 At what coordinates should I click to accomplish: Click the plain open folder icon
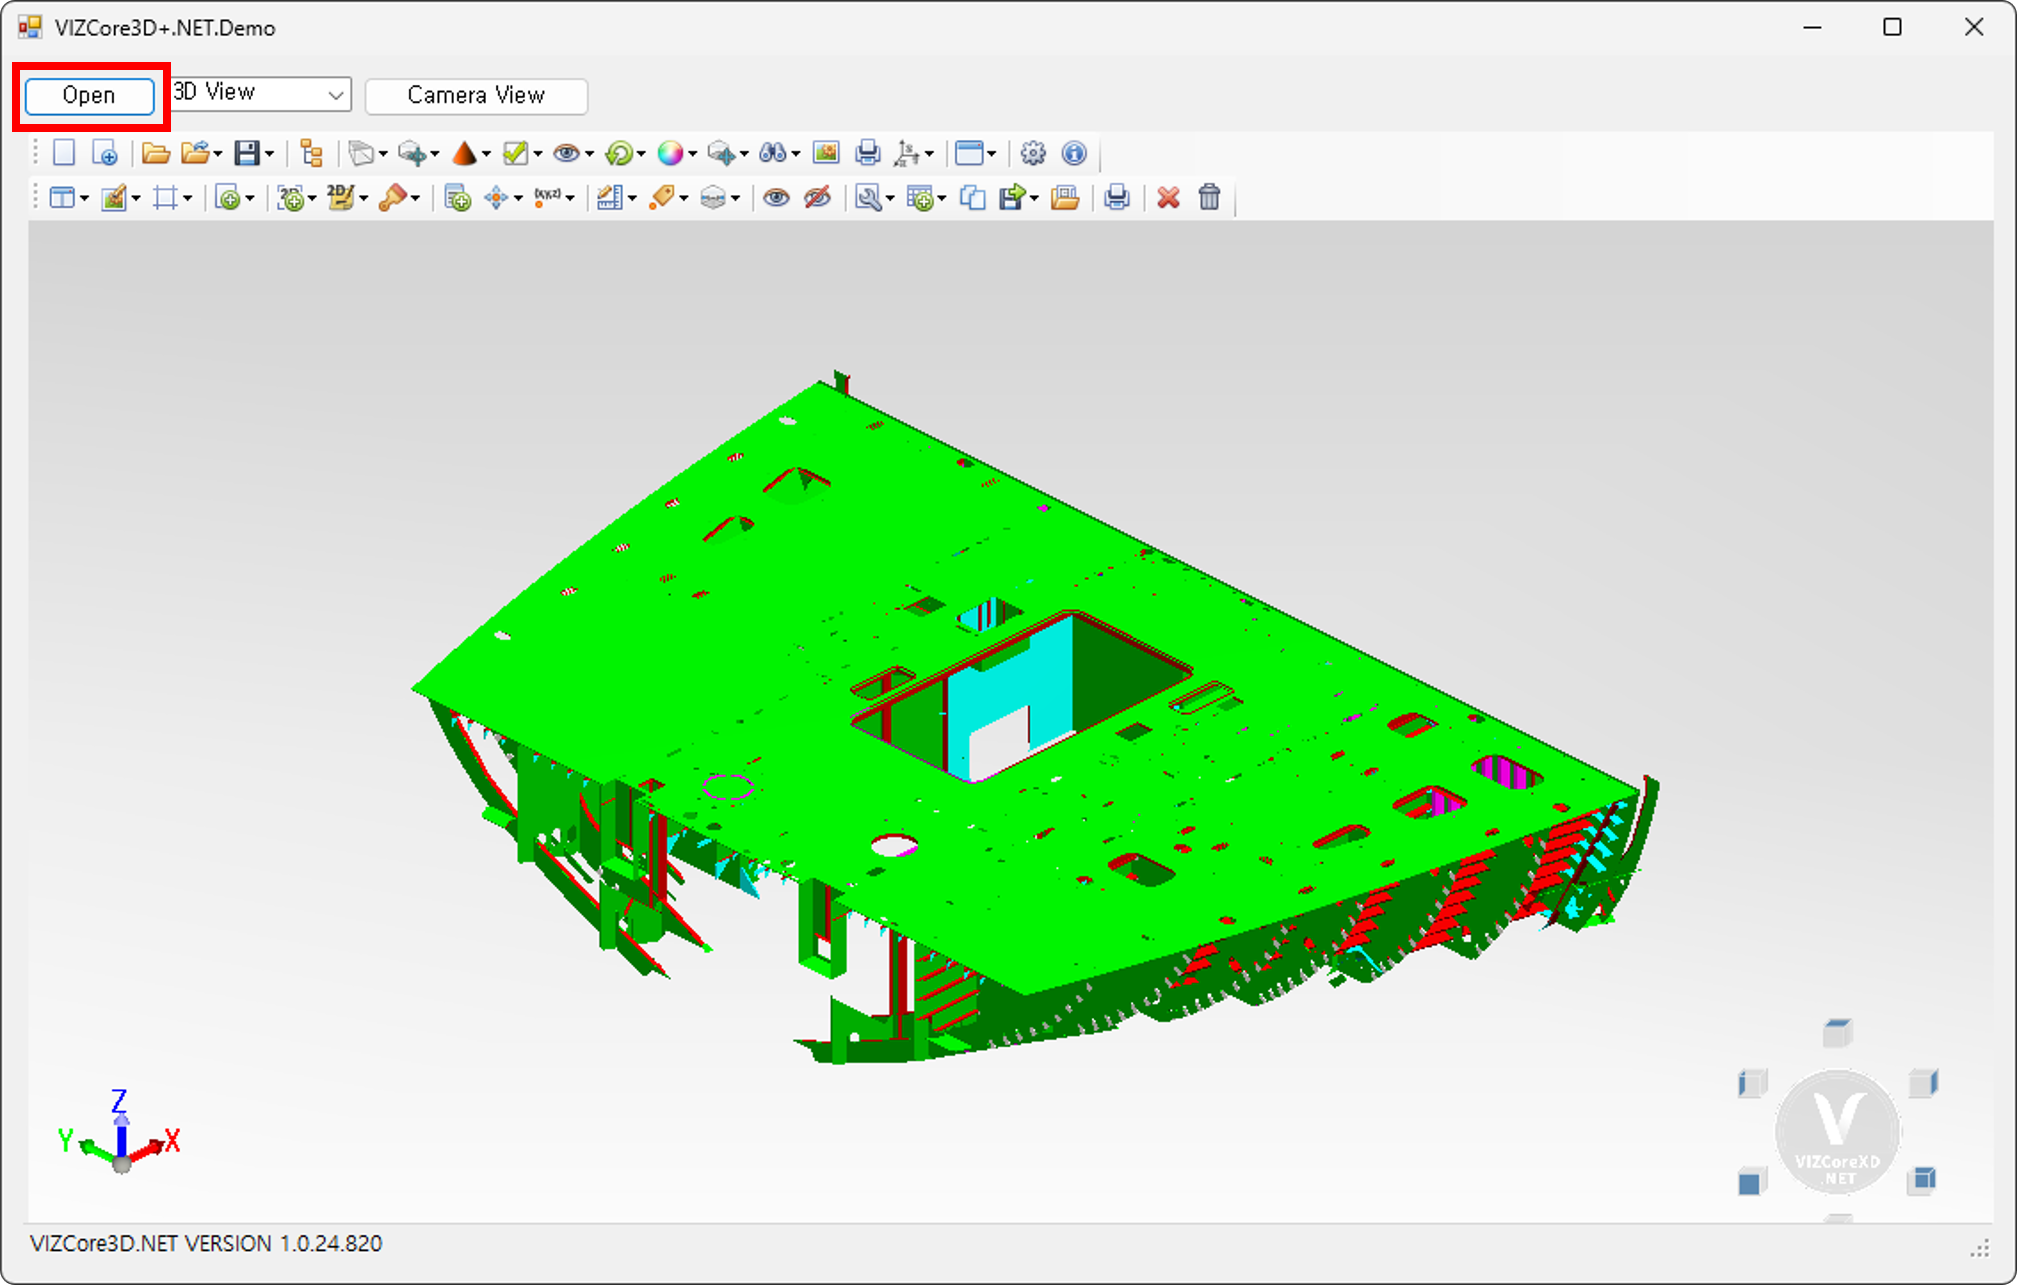(x=155, y=153)
